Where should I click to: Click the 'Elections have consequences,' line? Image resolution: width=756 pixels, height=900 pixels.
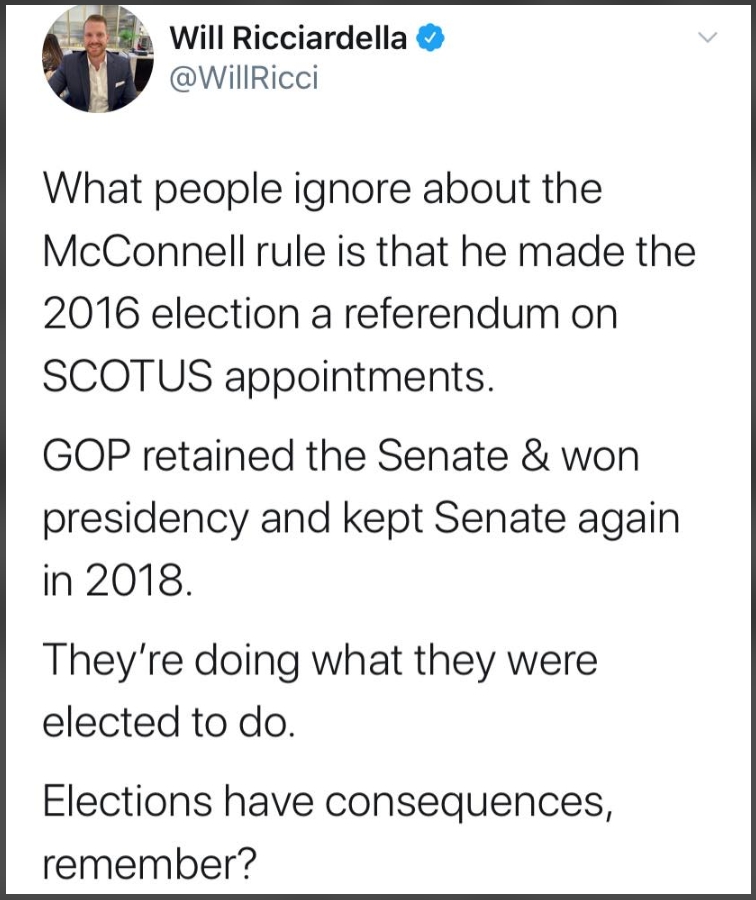click(328, 802)
